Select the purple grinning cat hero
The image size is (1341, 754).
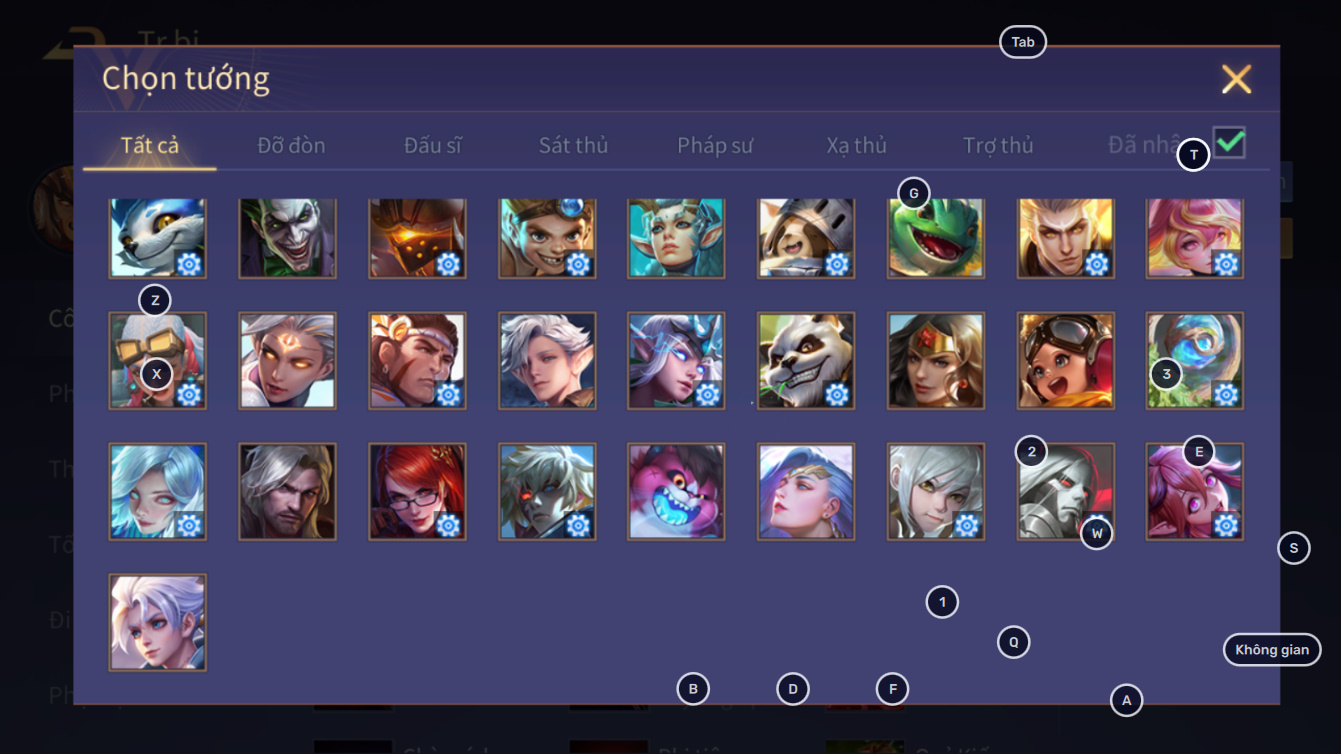677,492
